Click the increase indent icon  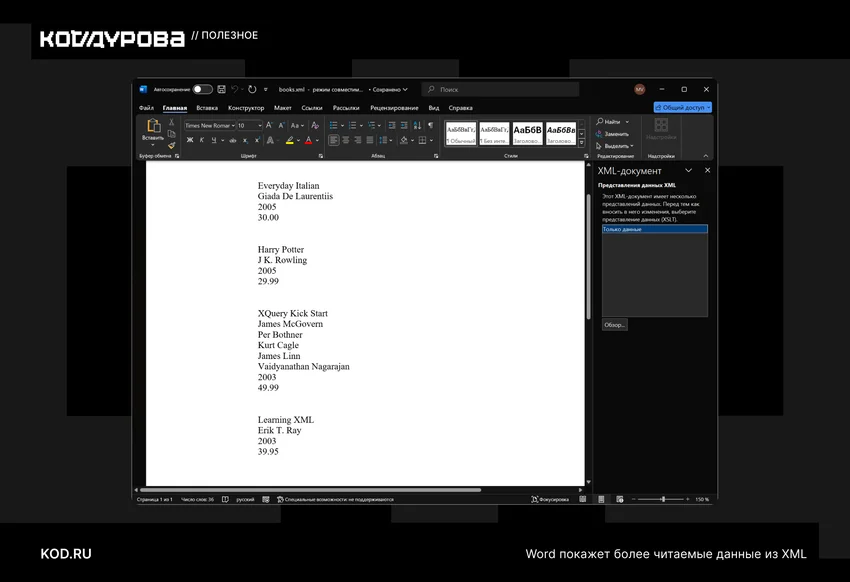[404, 125]
